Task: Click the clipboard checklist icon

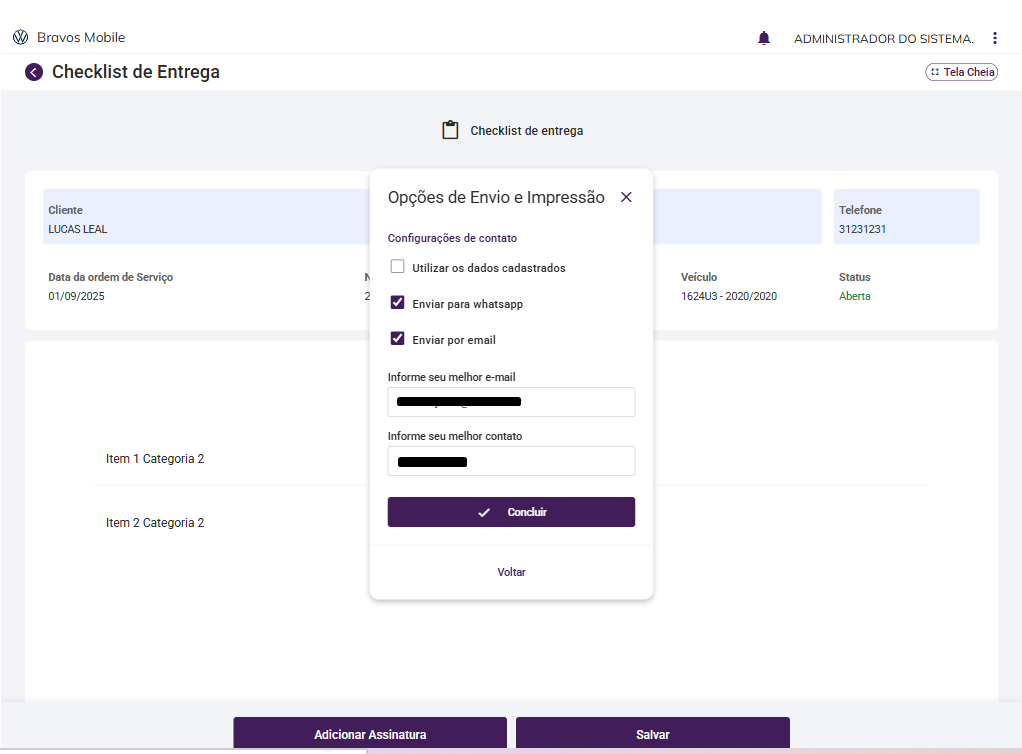Action: pyautogui.click(x=450, y=131)
